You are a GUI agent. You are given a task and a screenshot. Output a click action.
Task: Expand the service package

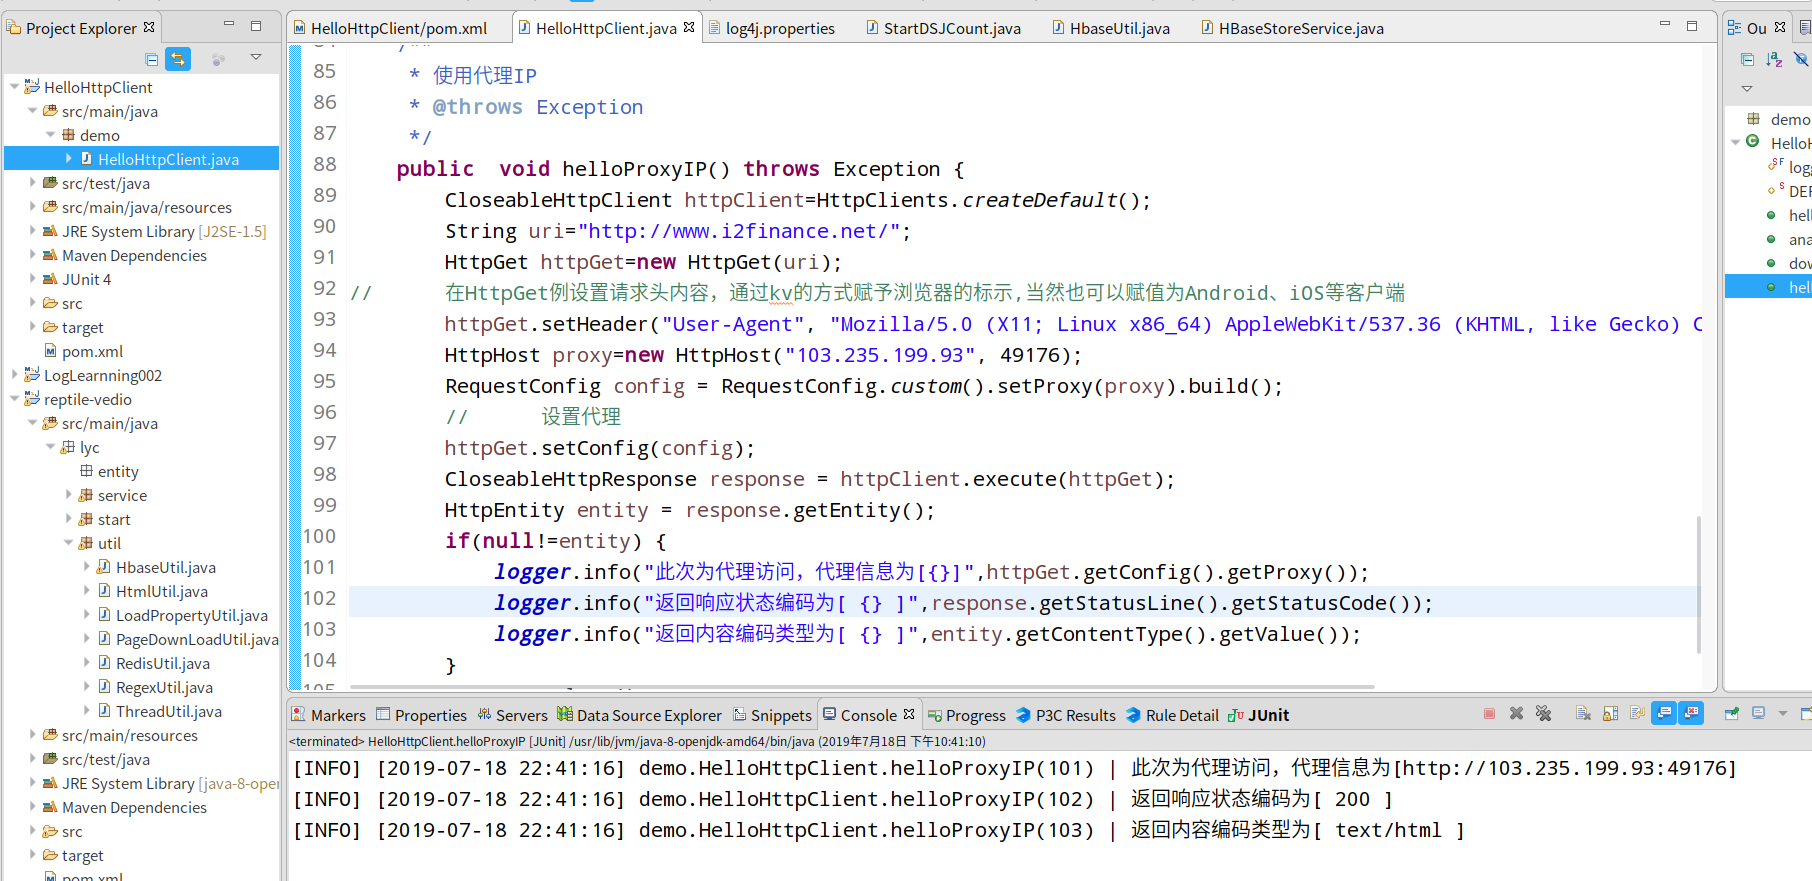coord(68,495)
